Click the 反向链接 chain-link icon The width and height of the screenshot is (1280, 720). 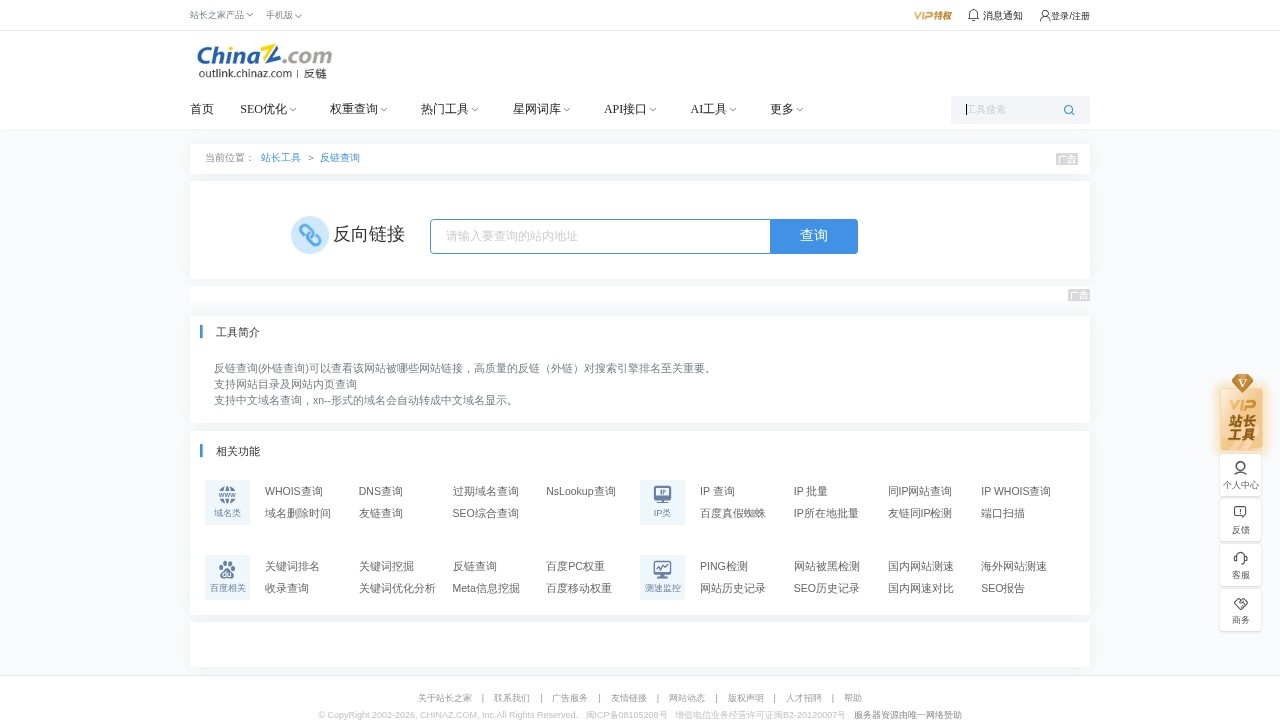point(310,235)
